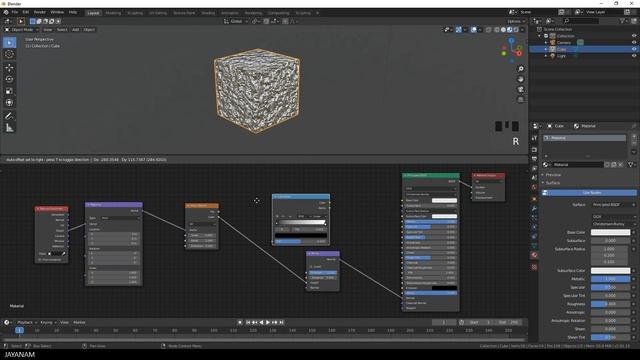Open the Global transform orientation dropdown
This screenshot has height=360, width=640.
coord(236,21)
